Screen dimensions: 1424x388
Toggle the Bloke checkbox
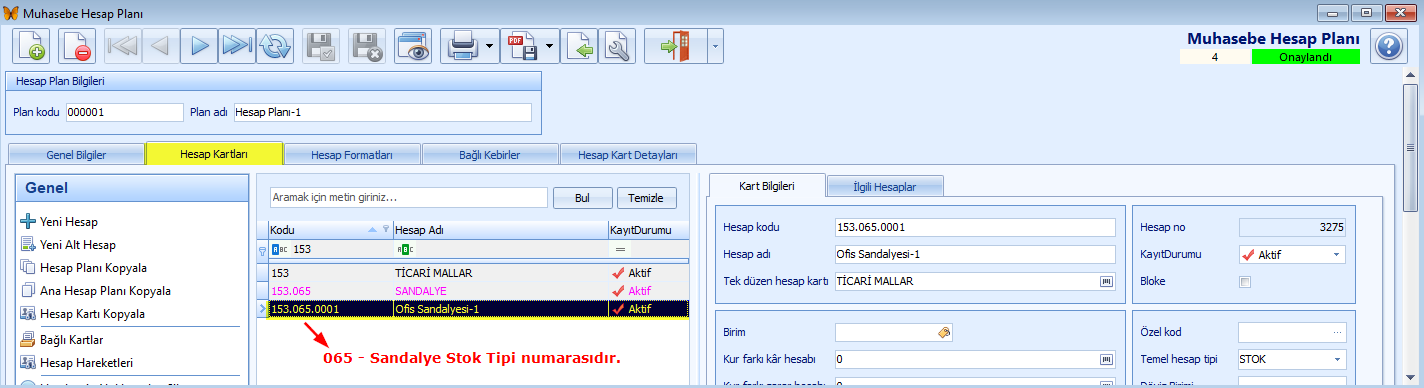click(1245, 282)
